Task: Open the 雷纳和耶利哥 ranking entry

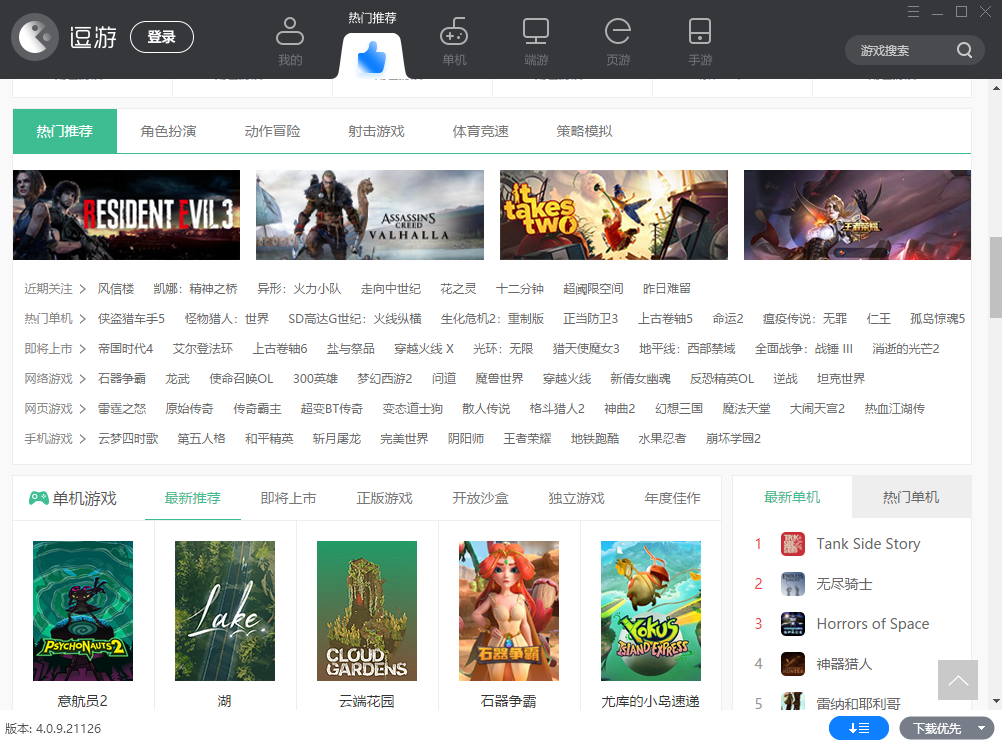Action: [858, 703]
